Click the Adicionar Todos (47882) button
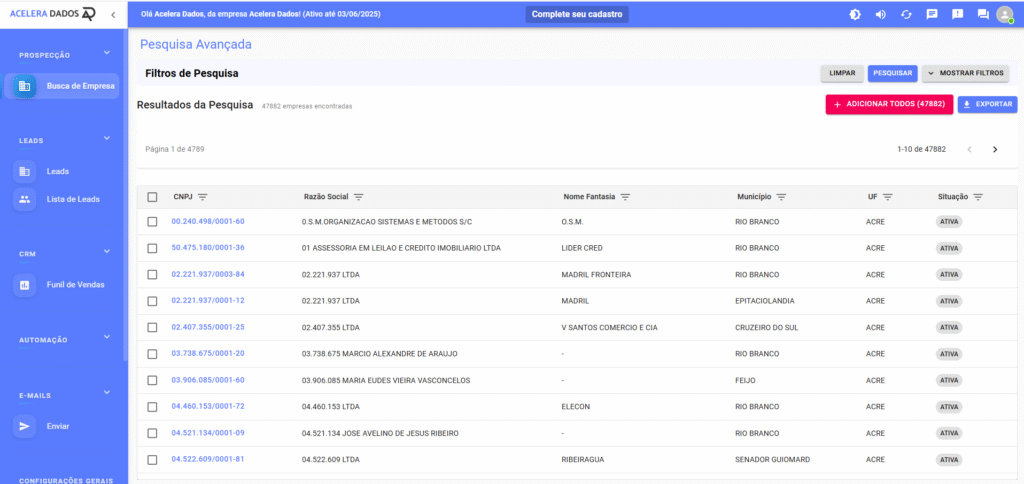Screen dimensions: 1024x484 (888, 104)
